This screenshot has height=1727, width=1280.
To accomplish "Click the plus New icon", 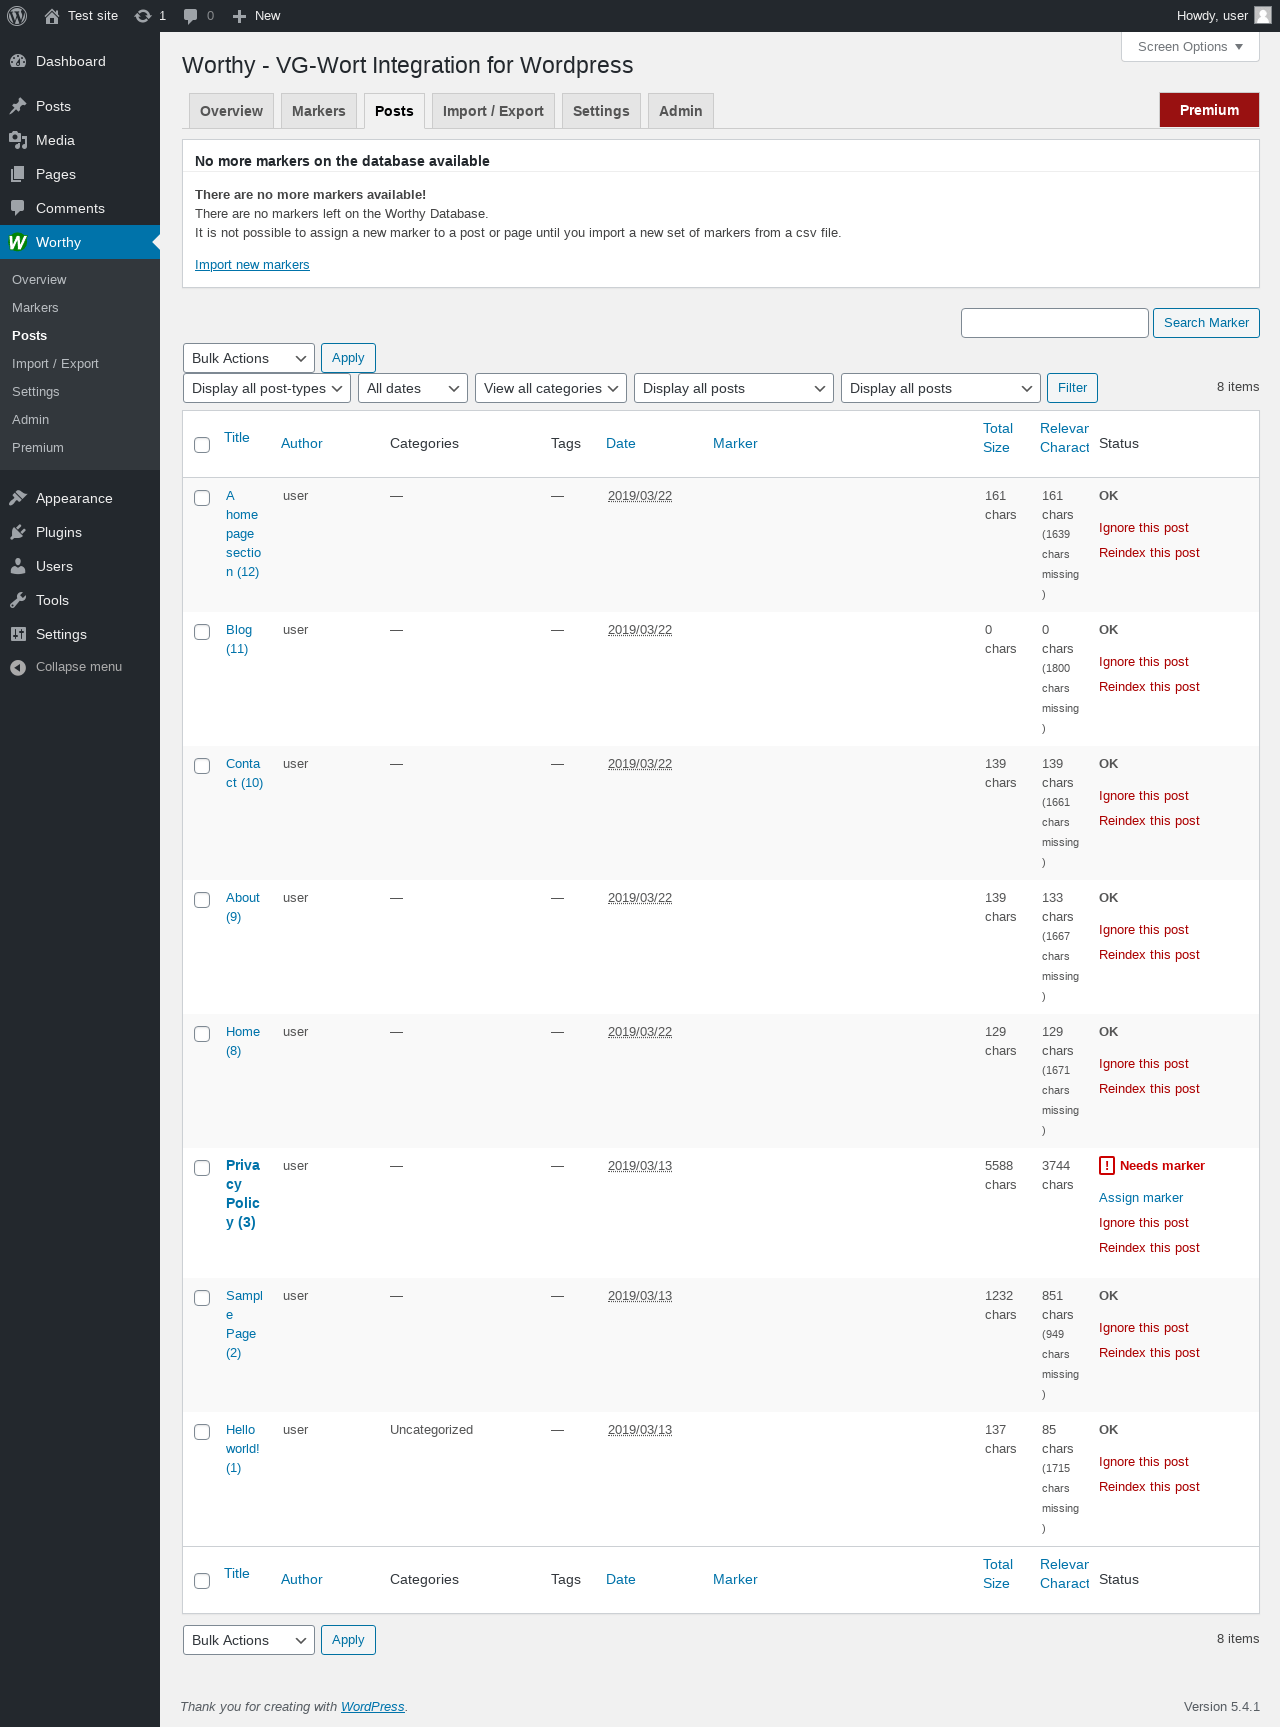I will click(x=239, y=16).
